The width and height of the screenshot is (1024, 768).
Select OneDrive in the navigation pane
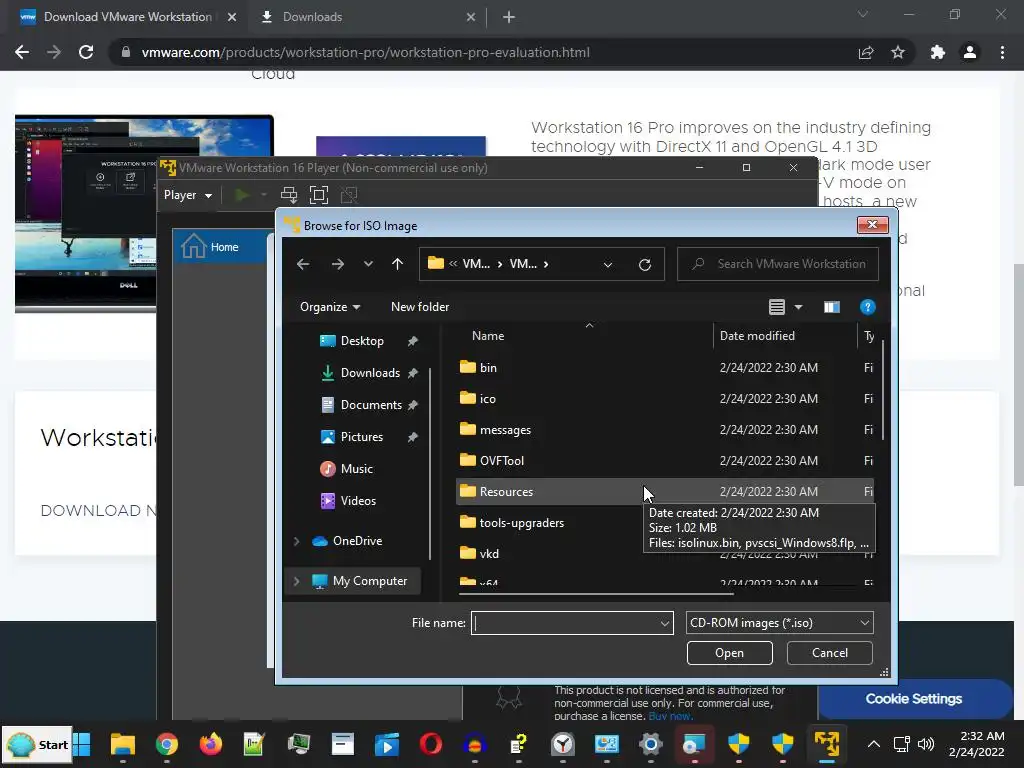(357, 541)
